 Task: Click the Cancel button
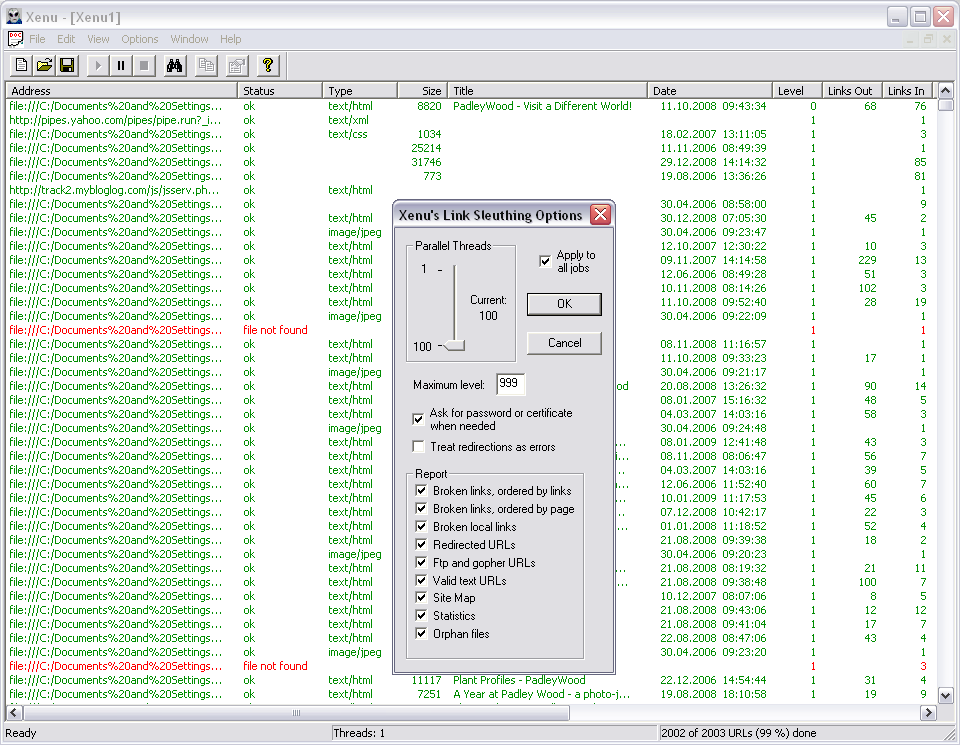tap(564, 343)
